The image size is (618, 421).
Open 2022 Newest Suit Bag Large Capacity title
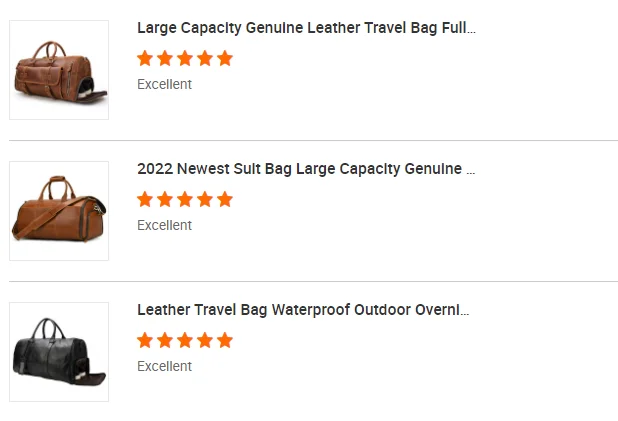tap(306, 169)
